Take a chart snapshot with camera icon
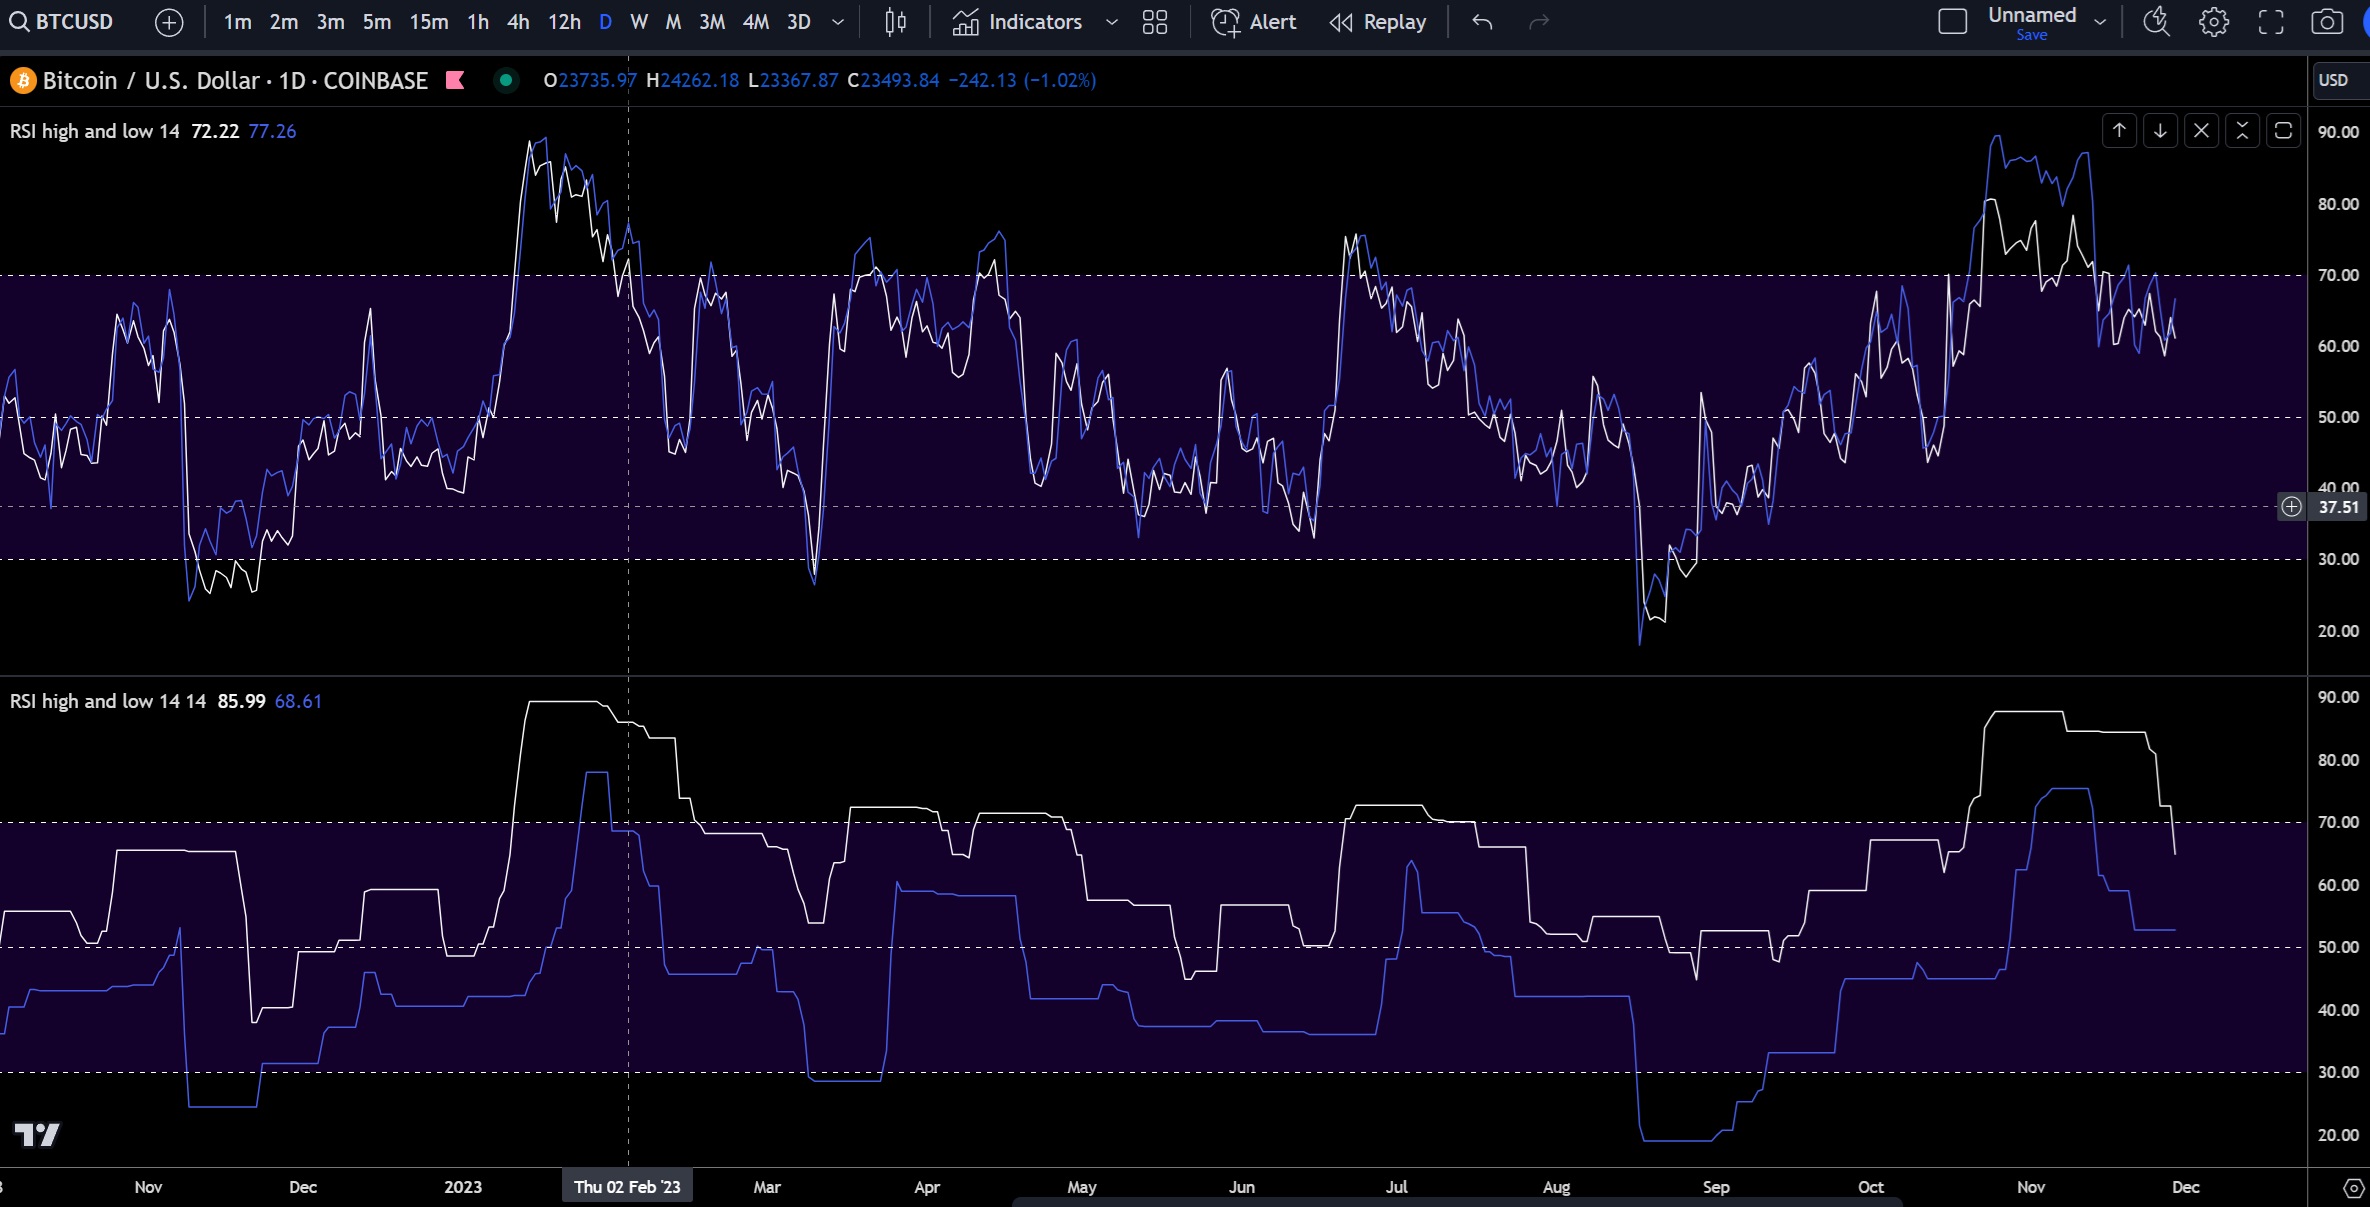The width and height of the screenshot is (2370, 1207). [2326, 22]
